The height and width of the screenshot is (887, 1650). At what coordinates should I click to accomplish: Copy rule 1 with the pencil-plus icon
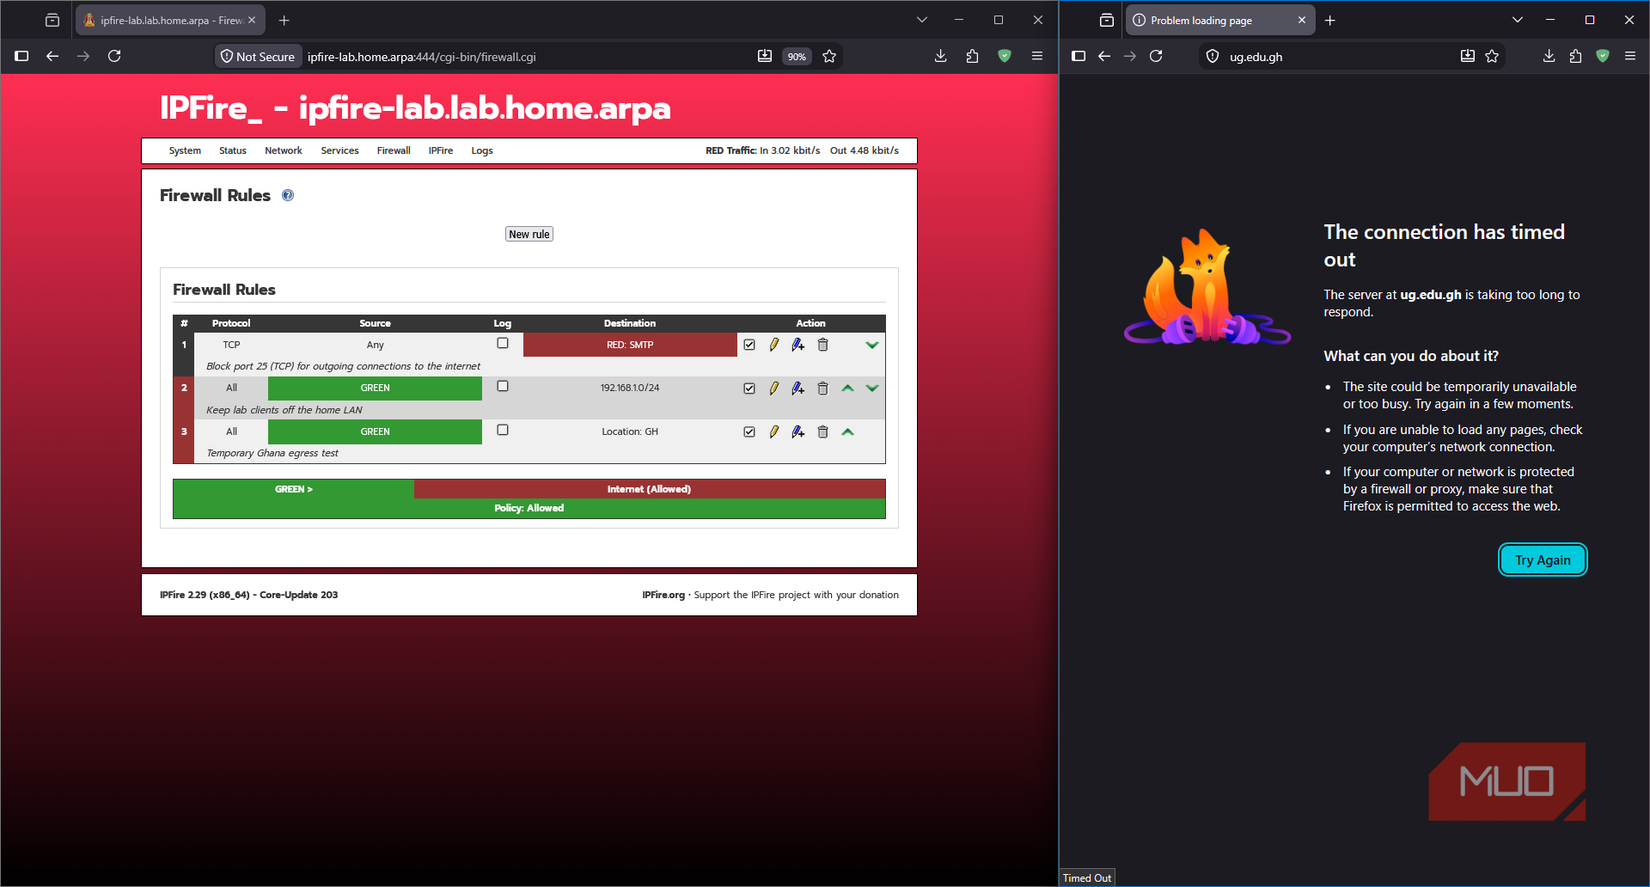[798, 345]
